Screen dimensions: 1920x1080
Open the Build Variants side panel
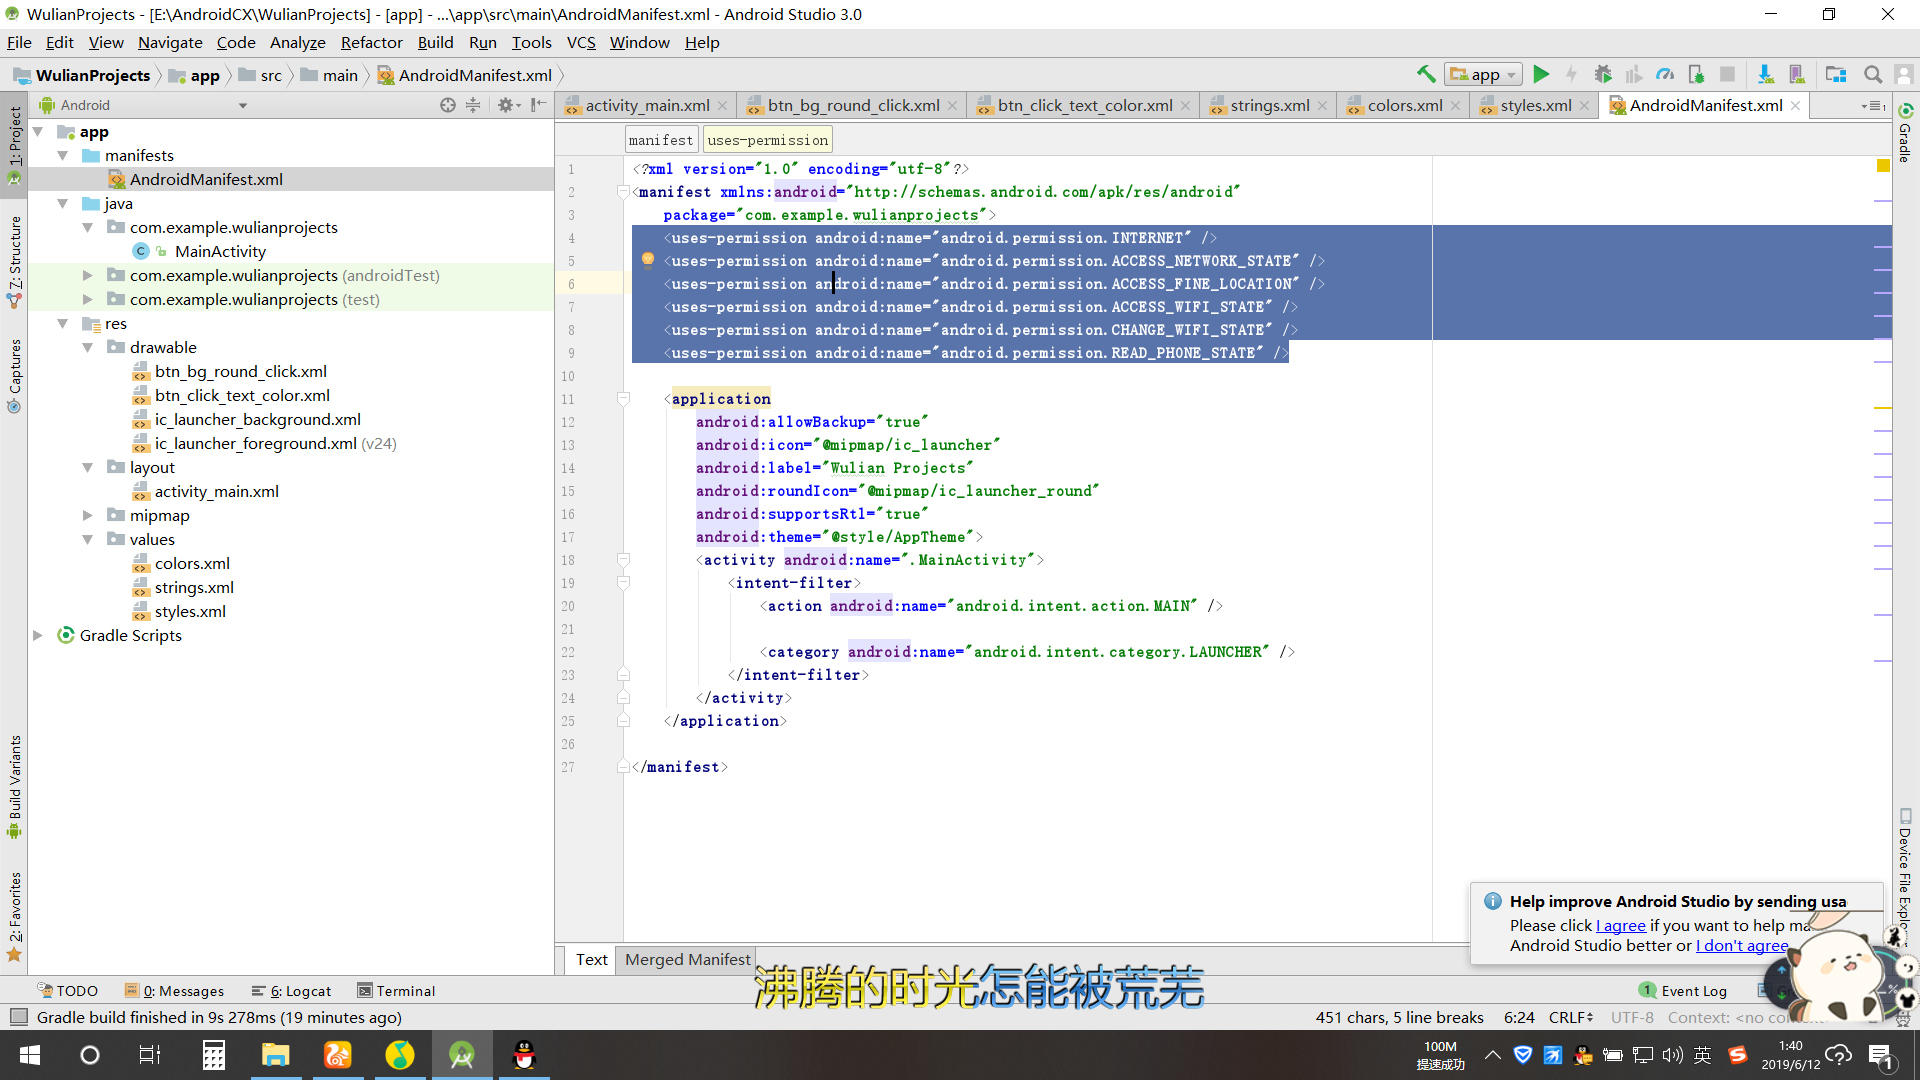tap(14, 787)
